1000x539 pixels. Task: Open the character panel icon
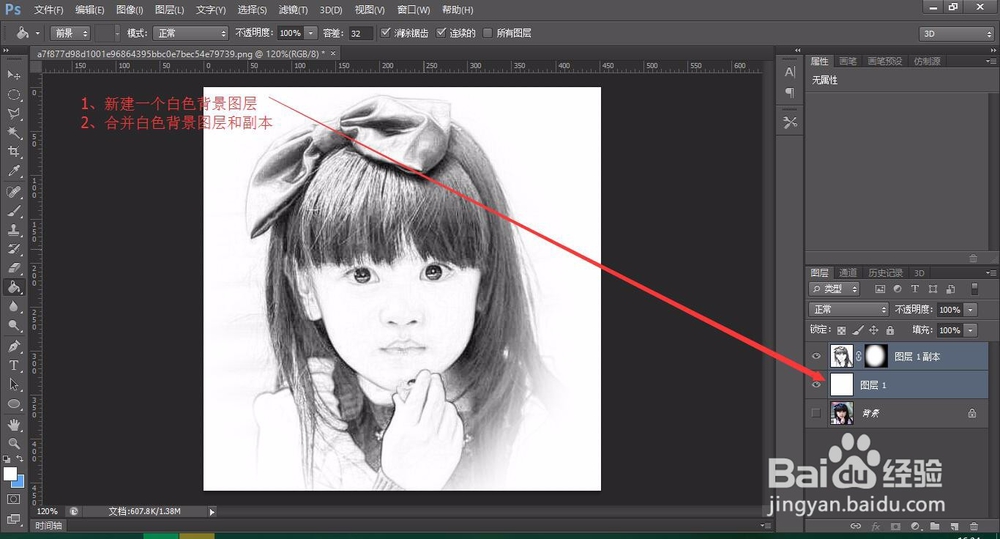point(790,72)
